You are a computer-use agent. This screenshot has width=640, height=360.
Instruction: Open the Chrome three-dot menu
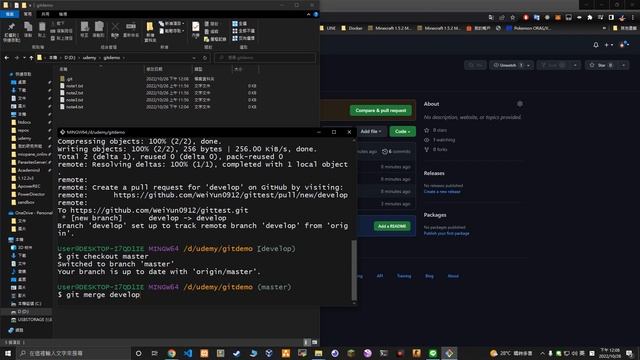632,17
